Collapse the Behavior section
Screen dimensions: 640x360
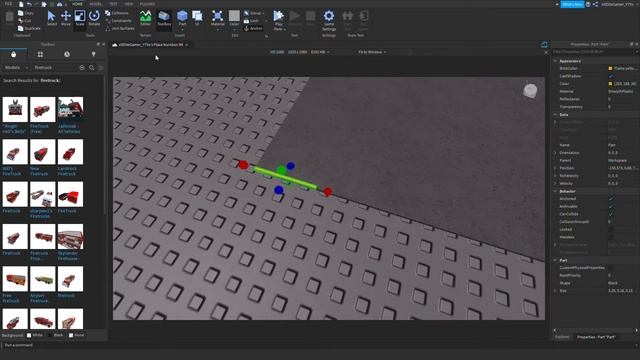coord(555,191)
